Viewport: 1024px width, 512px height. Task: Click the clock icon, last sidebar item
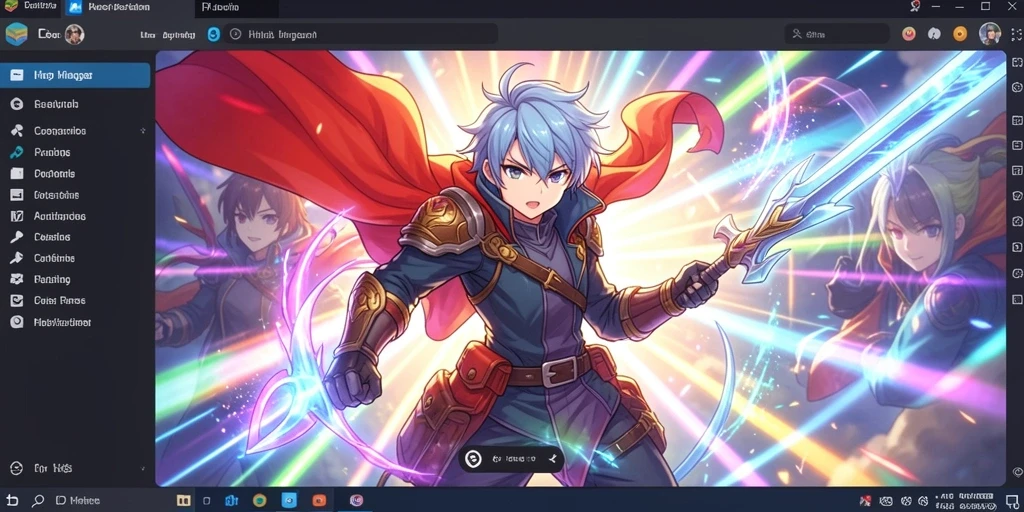pyautogui.click(x=17, y=322)
